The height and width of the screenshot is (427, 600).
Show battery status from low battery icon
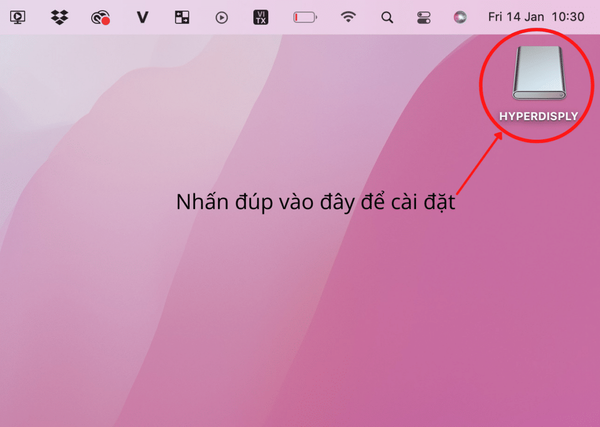click(304, 17)
